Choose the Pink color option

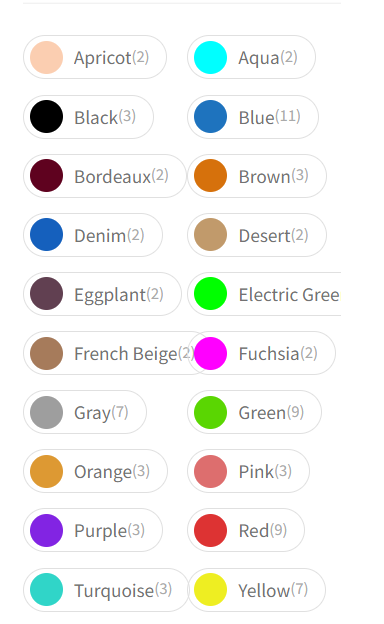[x=248, y=471]
